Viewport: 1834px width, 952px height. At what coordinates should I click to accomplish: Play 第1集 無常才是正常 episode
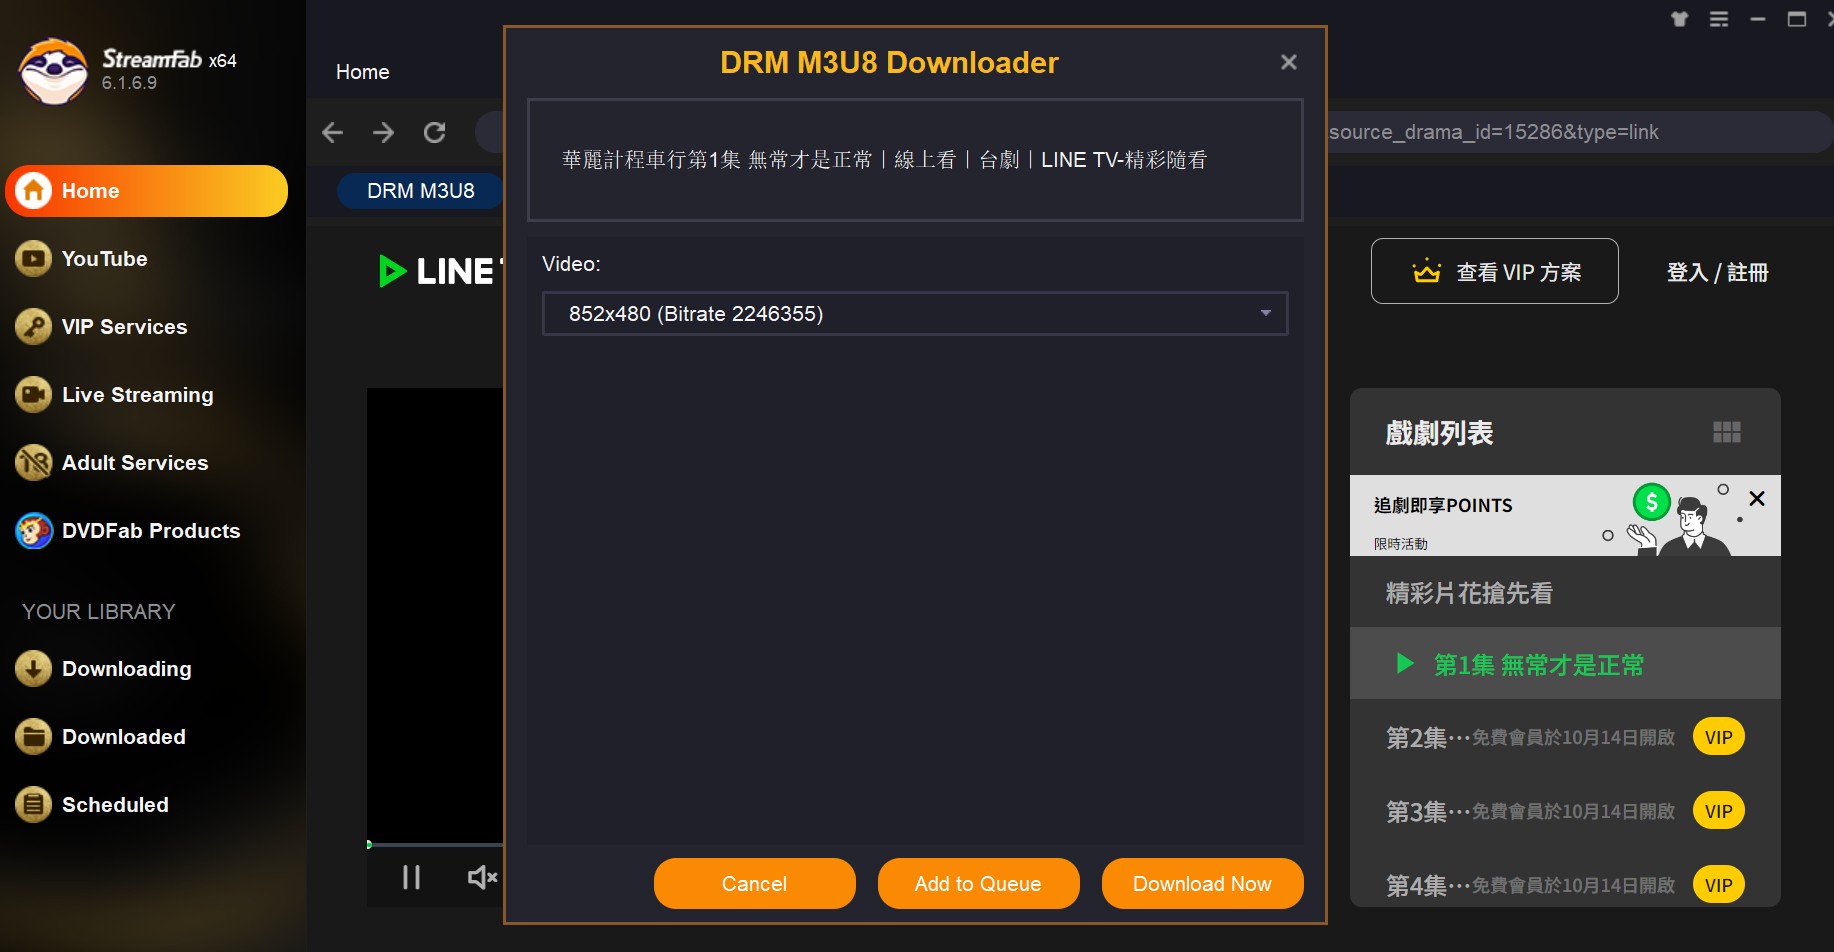[x=1565, y=663]
